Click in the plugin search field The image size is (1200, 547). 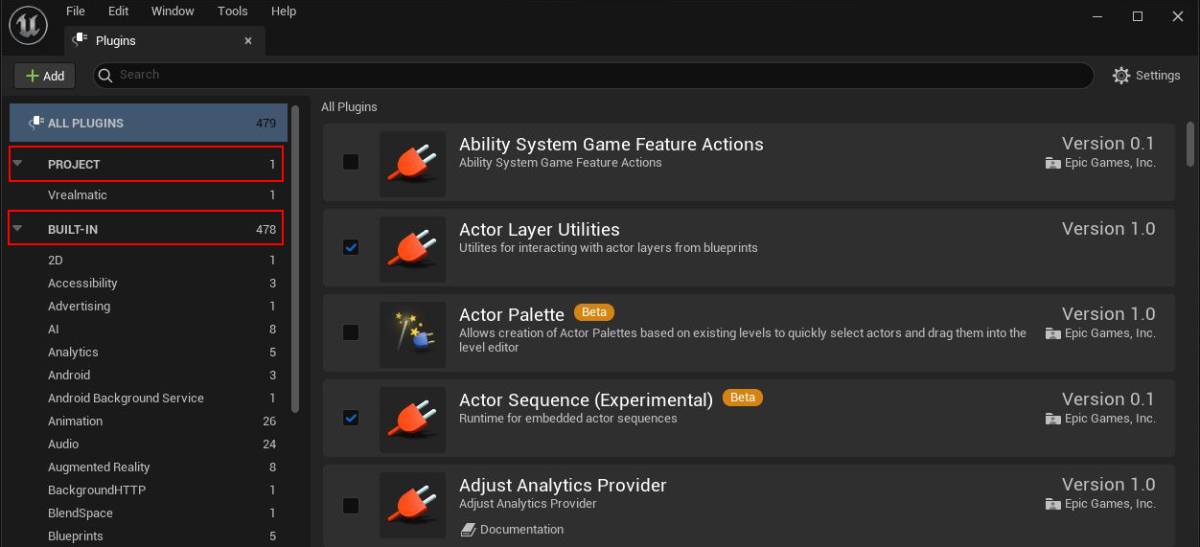(593, 75)
